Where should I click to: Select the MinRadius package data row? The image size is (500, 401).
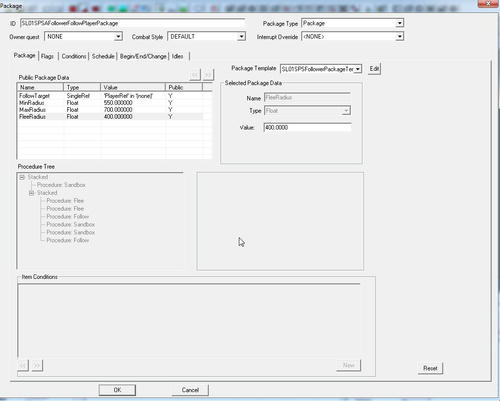(x=111, y=103)
